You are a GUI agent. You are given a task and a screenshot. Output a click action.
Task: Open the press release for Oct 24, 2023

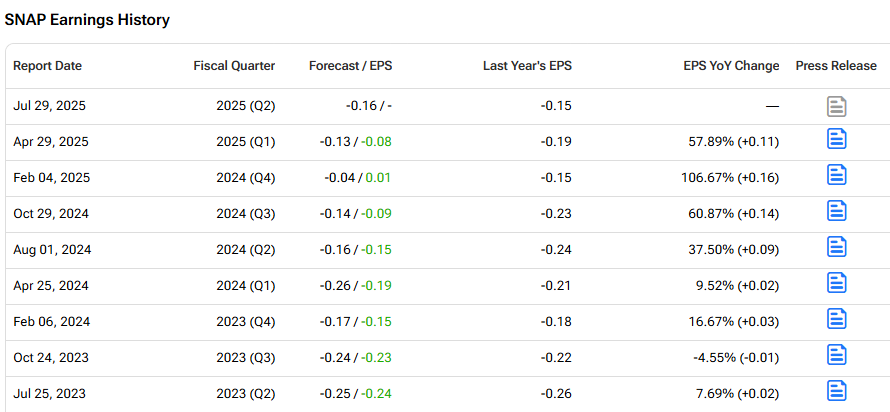837,355
